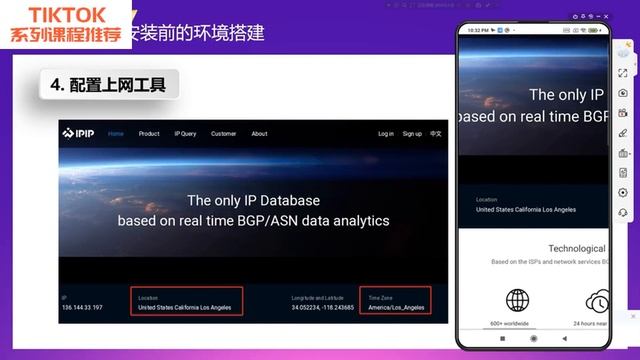The width and height of the screenshot is (640, 360).
Task: Click the Sign up link
Action: coord(412,133)
